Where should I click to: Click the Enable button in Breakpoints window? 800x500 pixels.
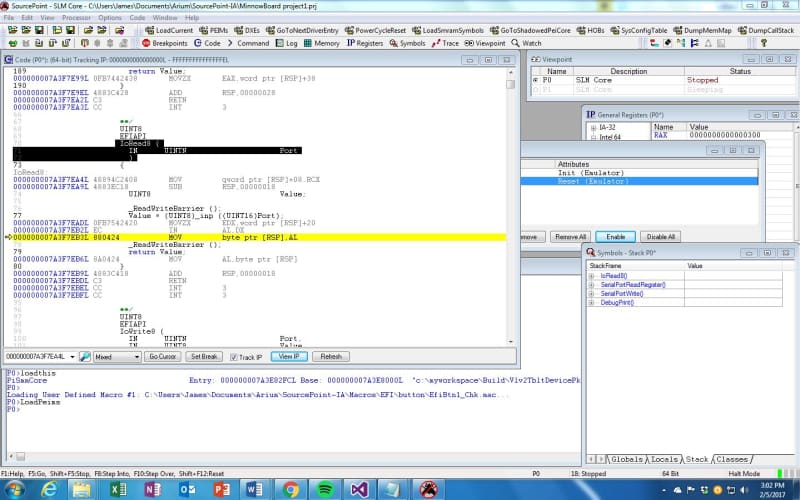click(x=615, y=237)
